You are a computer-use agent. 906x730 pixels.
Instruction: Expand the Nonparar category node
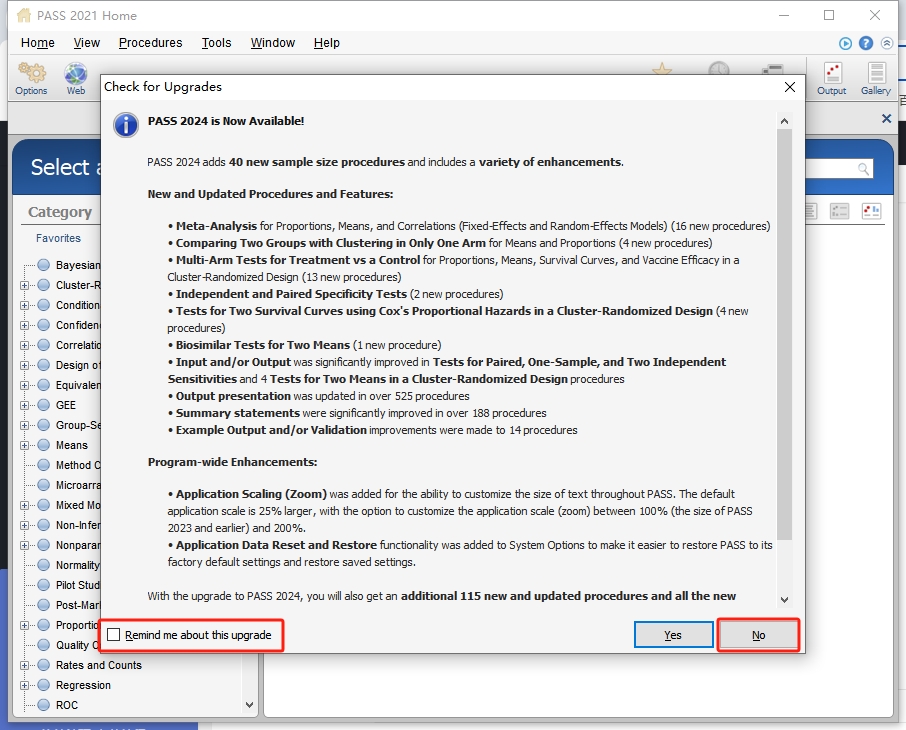(24, 546)
